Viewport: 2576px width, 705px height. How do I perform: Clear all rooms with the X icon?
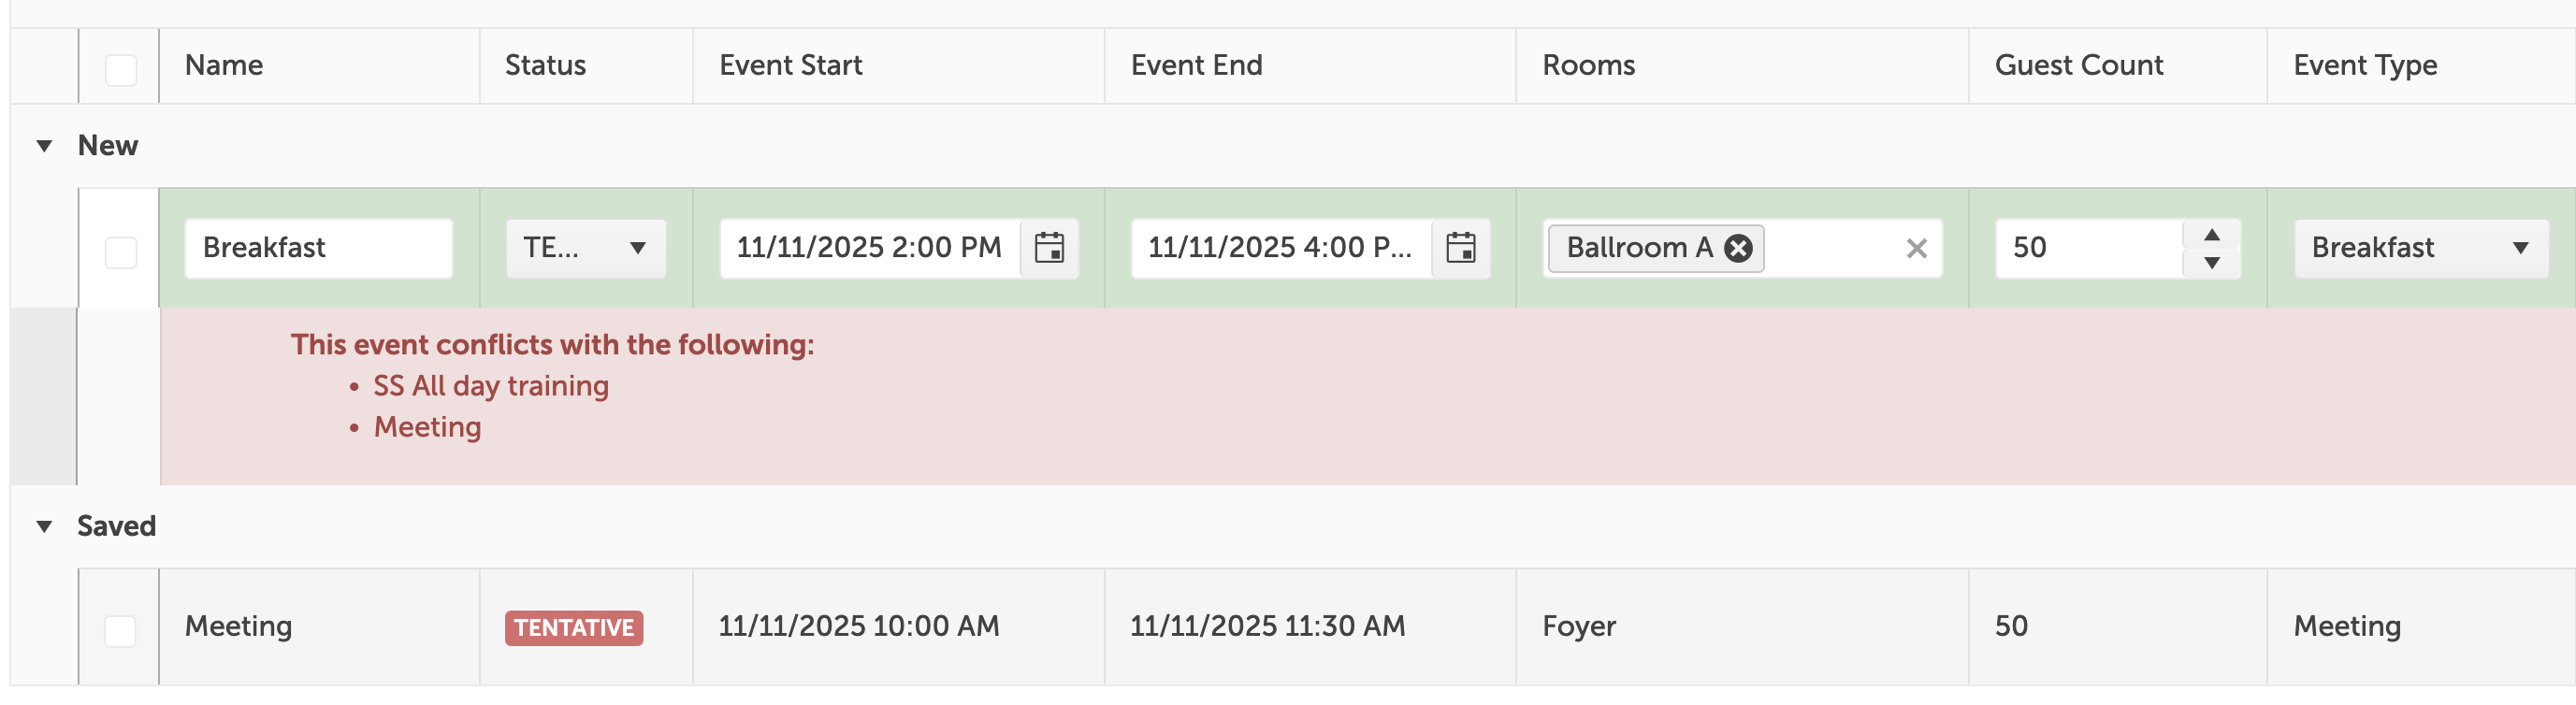[1916, 247]
